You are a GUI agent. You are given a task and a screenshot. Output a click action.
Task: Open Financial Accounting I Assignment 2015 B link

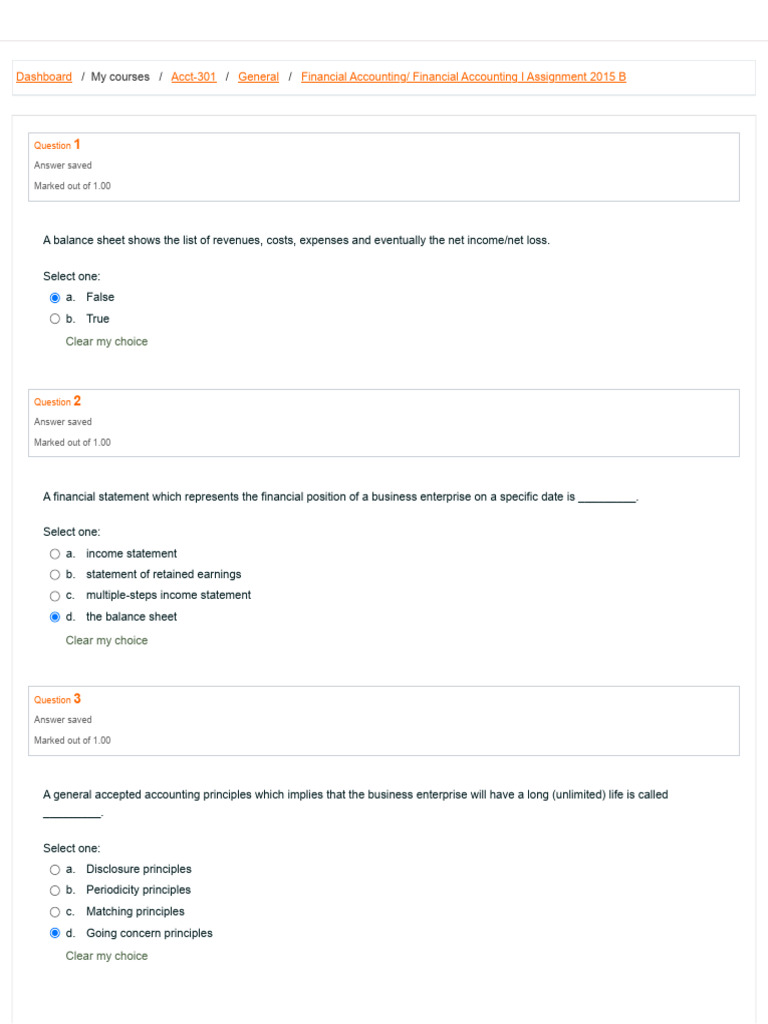coord(463,77)
